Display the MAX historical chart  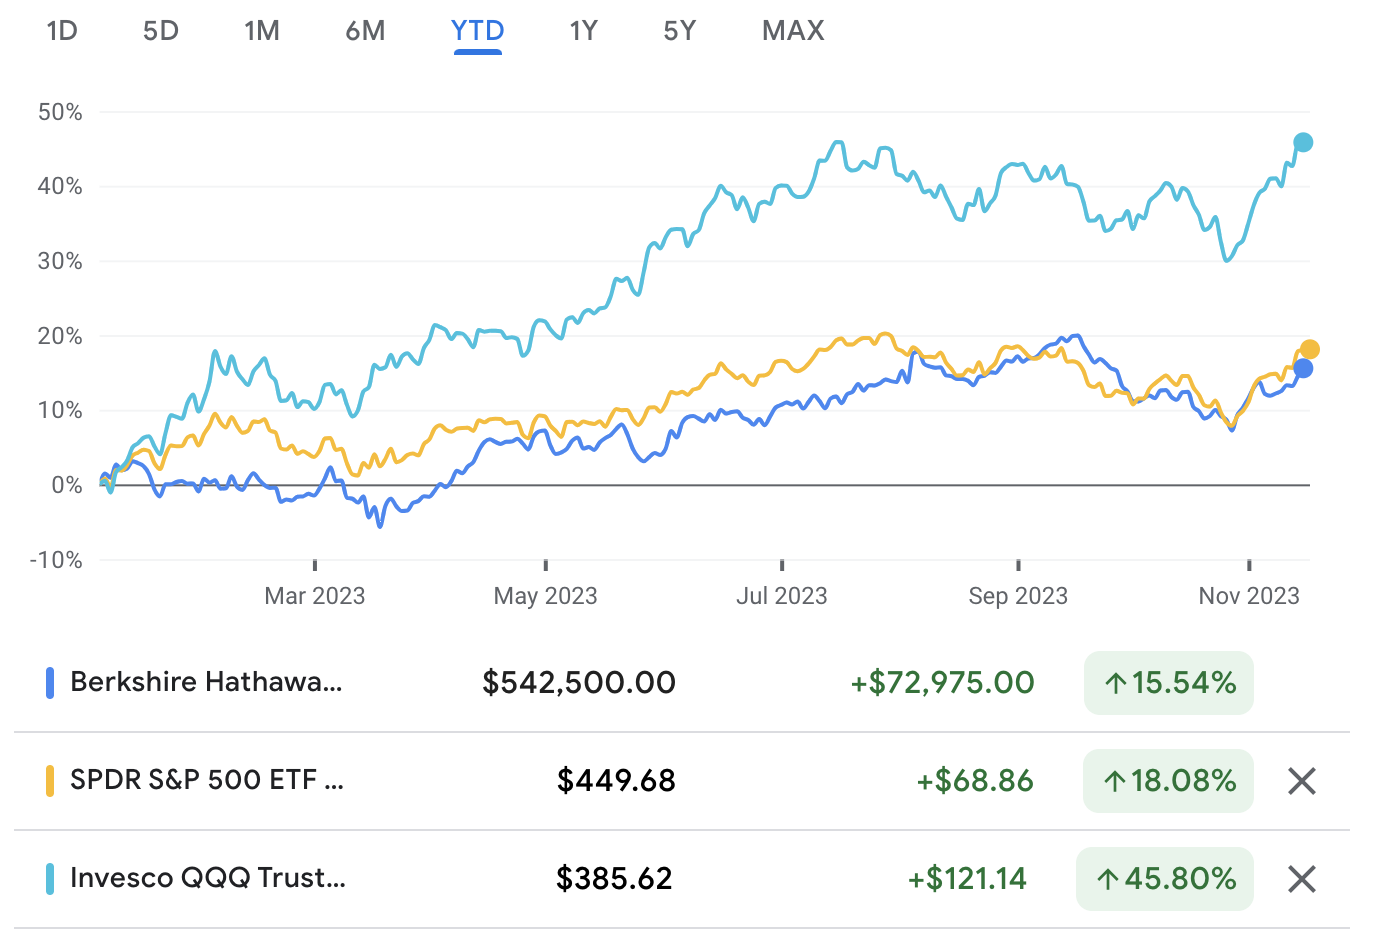(x=792, y=30)
